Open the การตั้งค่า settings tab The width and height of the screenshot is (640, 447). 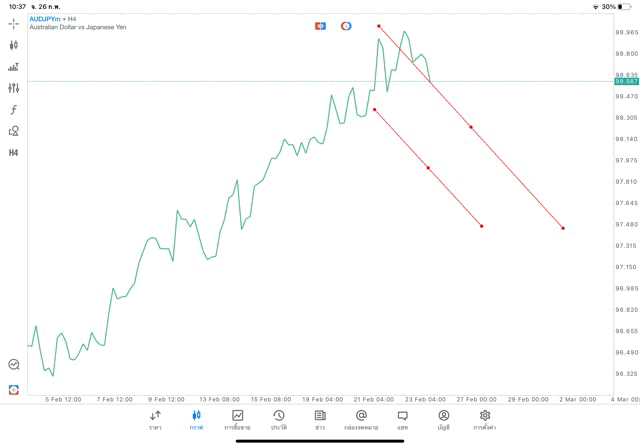click(x=485, y=419)
